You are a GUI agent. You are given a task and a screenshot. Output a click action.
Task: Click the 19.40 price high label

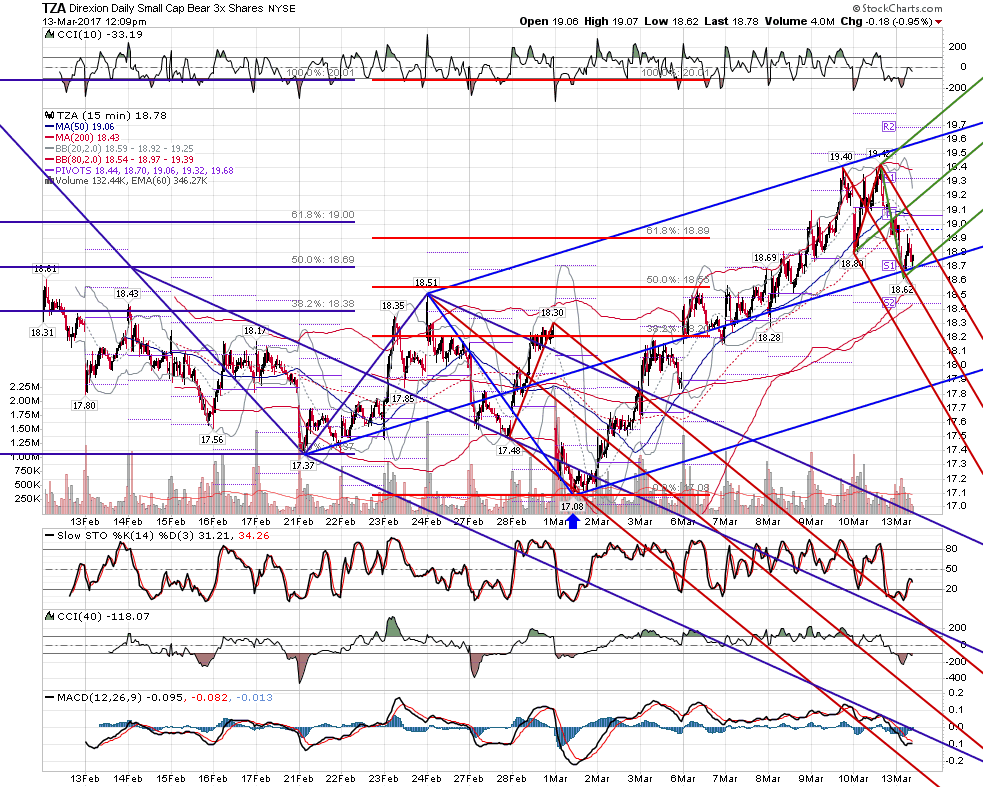[841, 156]
